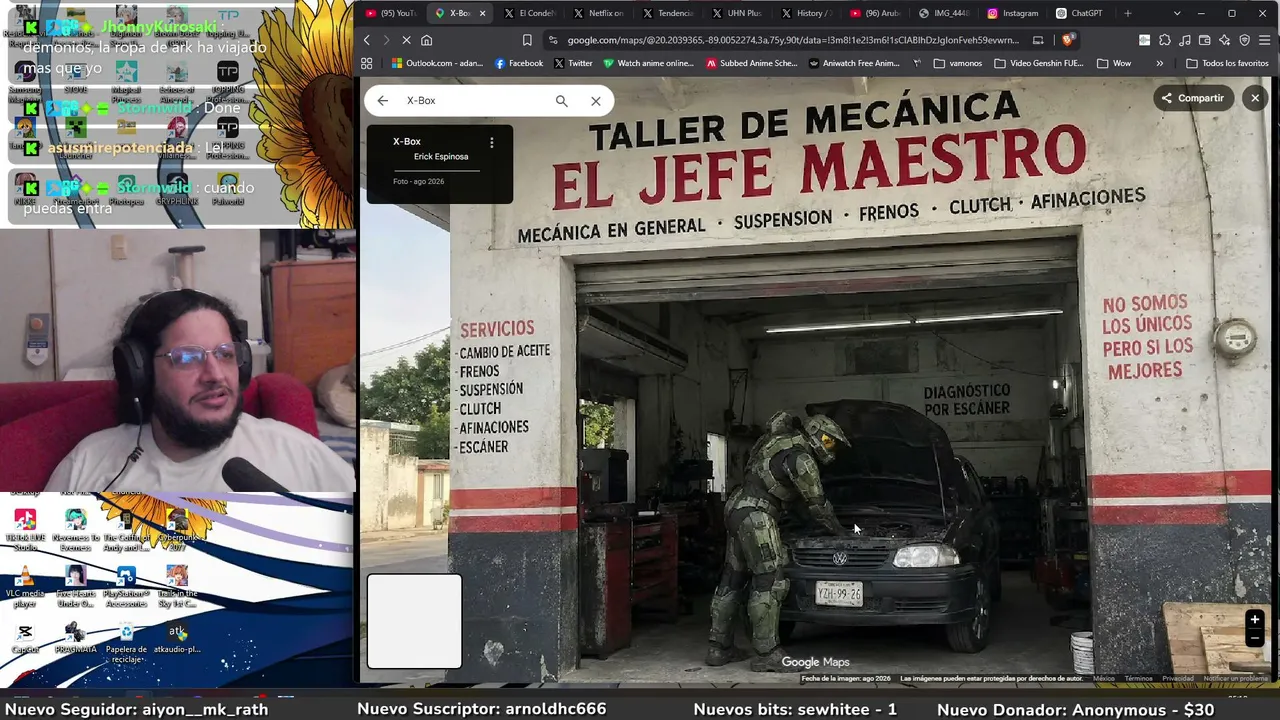Click the Términos link in the footer
This screenshot has height=720, width=1280.
(x=1138, y=679)
